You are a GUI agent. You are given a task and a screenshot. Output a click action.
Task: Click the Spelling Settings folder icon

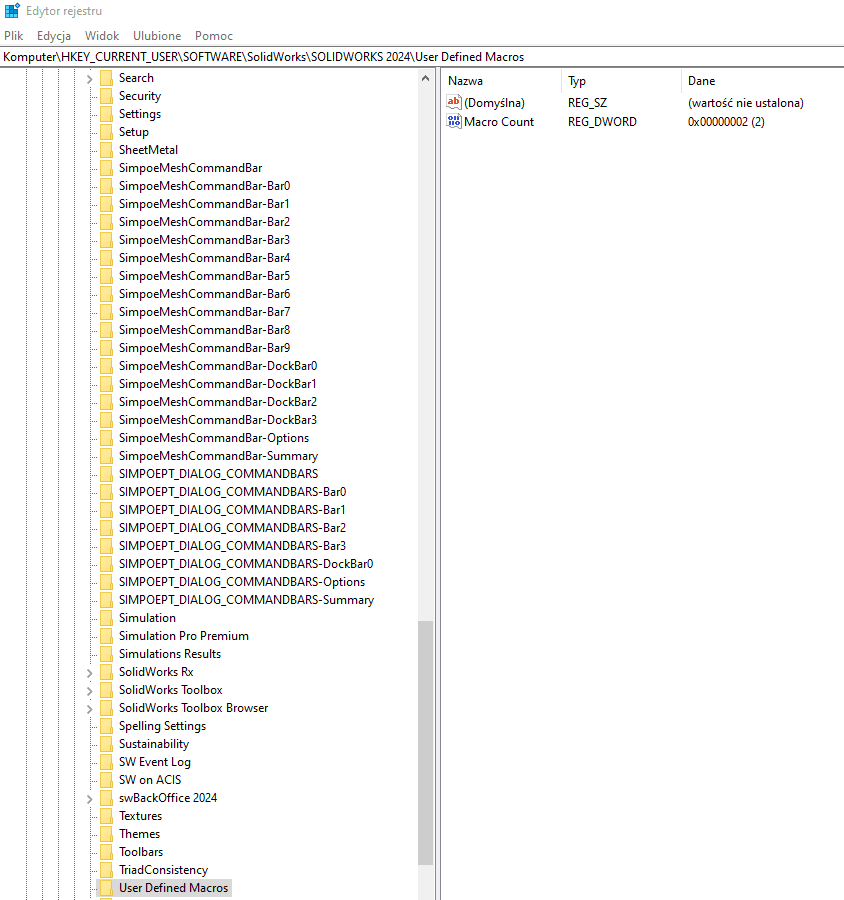(106, 726)
